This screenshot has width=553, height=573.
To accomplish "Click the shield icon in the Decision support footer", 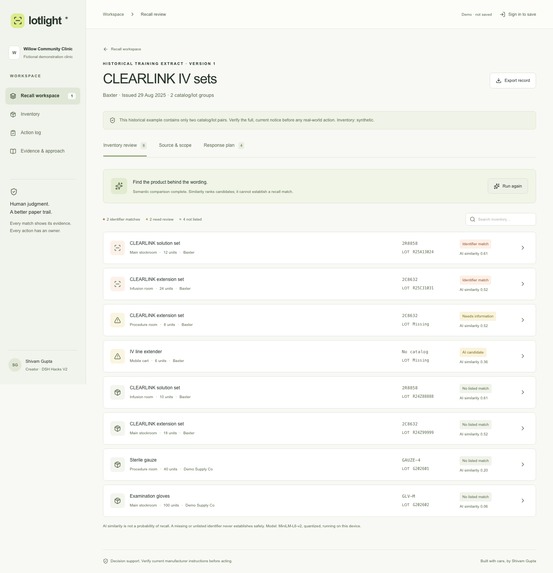I will tap(106, 561).
